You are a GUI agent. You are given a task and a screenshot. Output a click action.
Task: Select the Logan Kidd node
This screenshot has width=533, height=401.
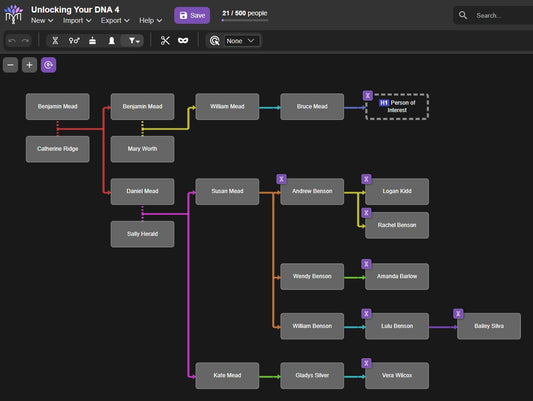coord(397,191)
